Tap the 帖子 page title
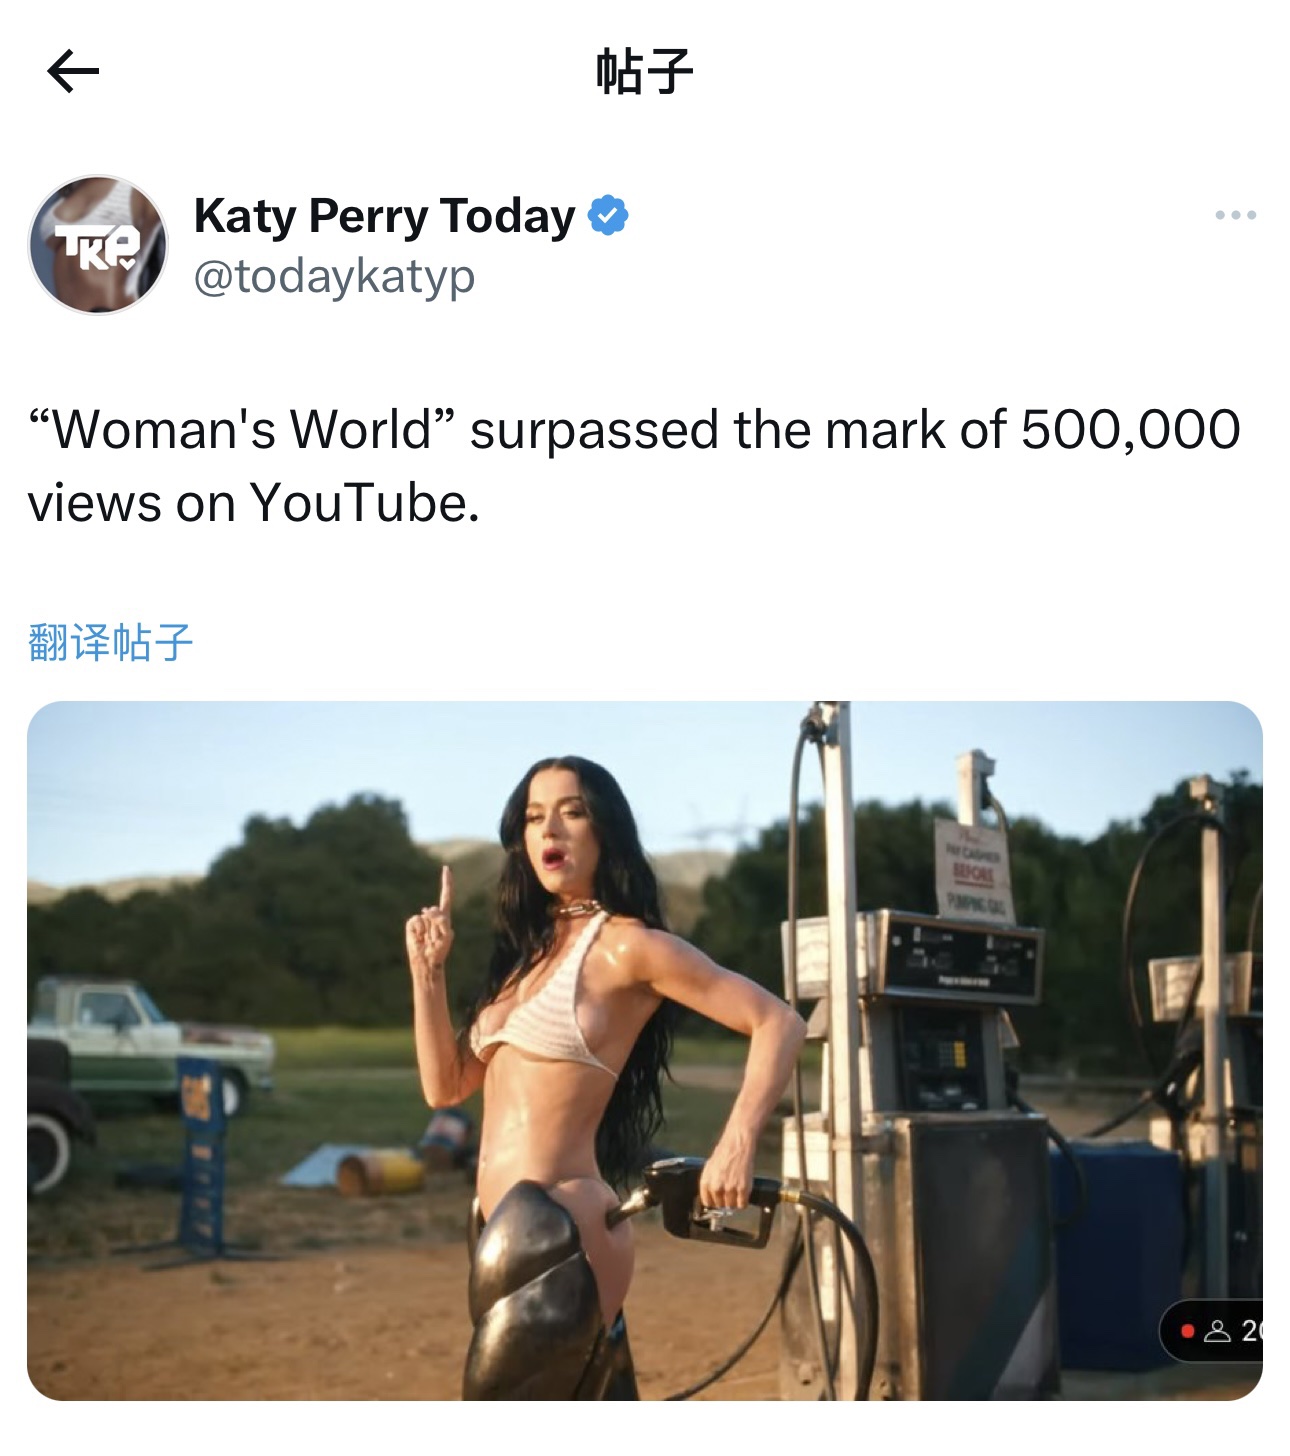The width and height of the screenshot is (1290, 1456). pyautogui.click(x=644, y=71)
